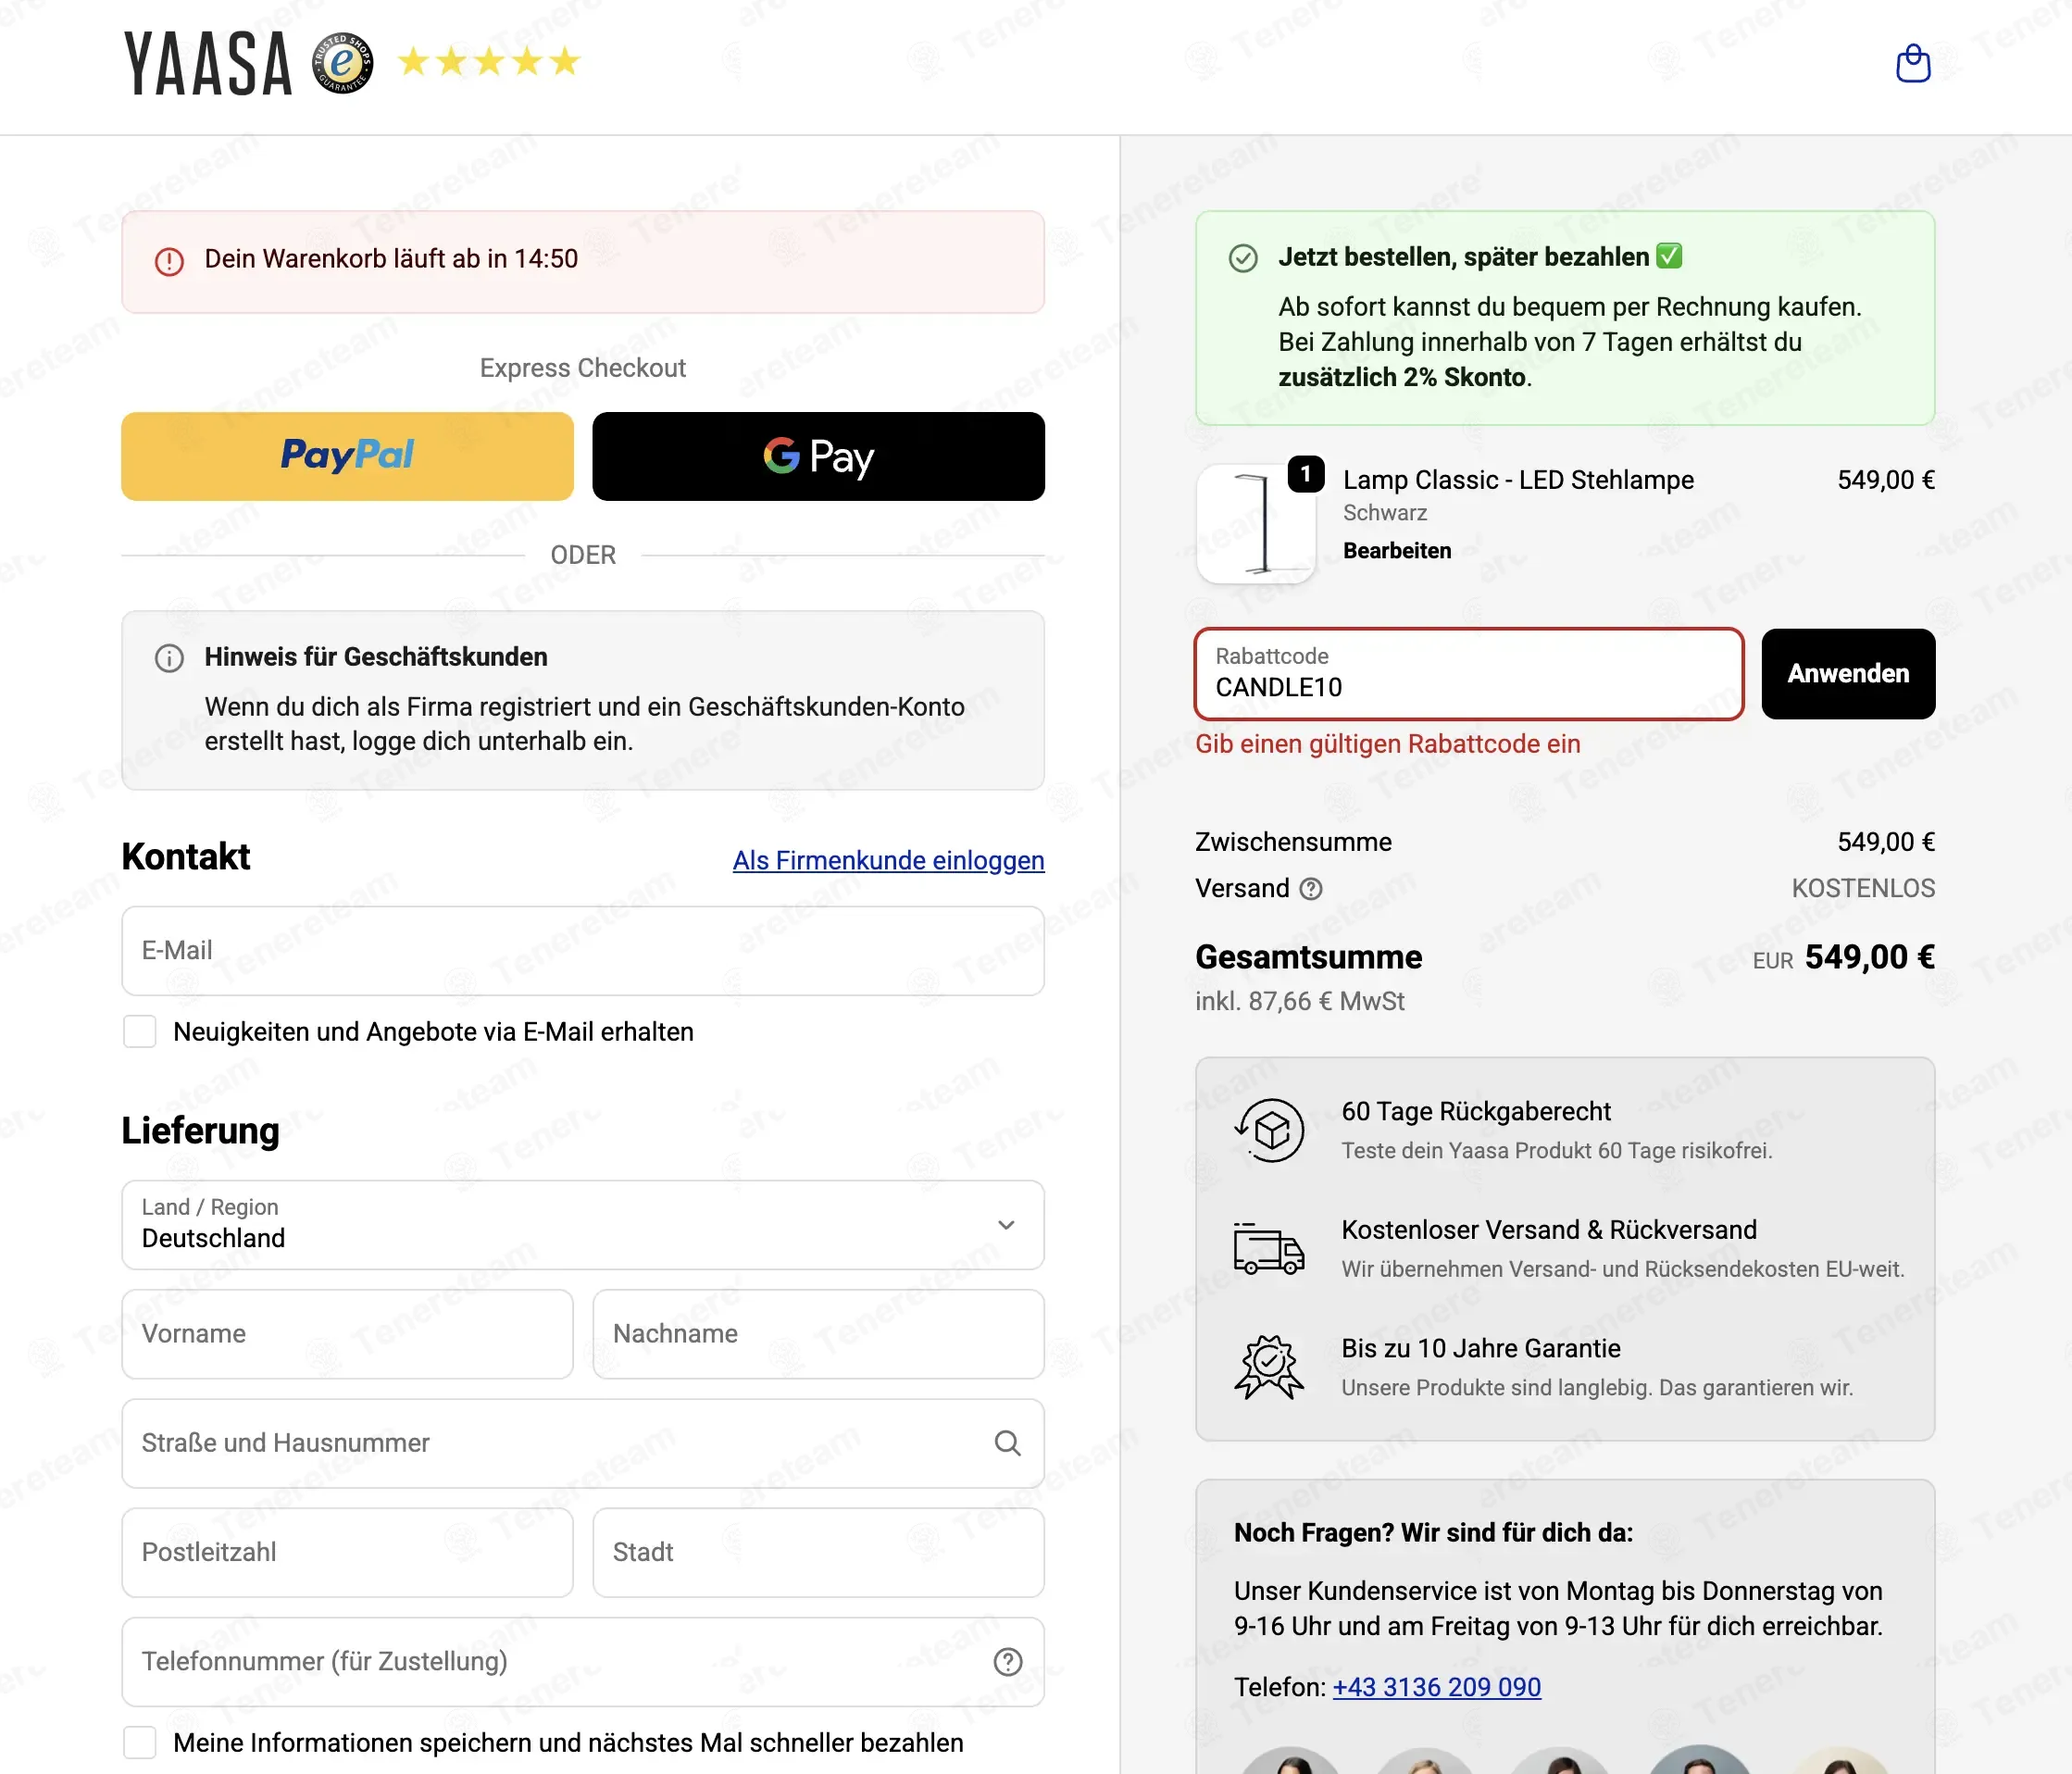Open the shopping bag cart icon
2072x1774 pixels.
point(1912,63)
